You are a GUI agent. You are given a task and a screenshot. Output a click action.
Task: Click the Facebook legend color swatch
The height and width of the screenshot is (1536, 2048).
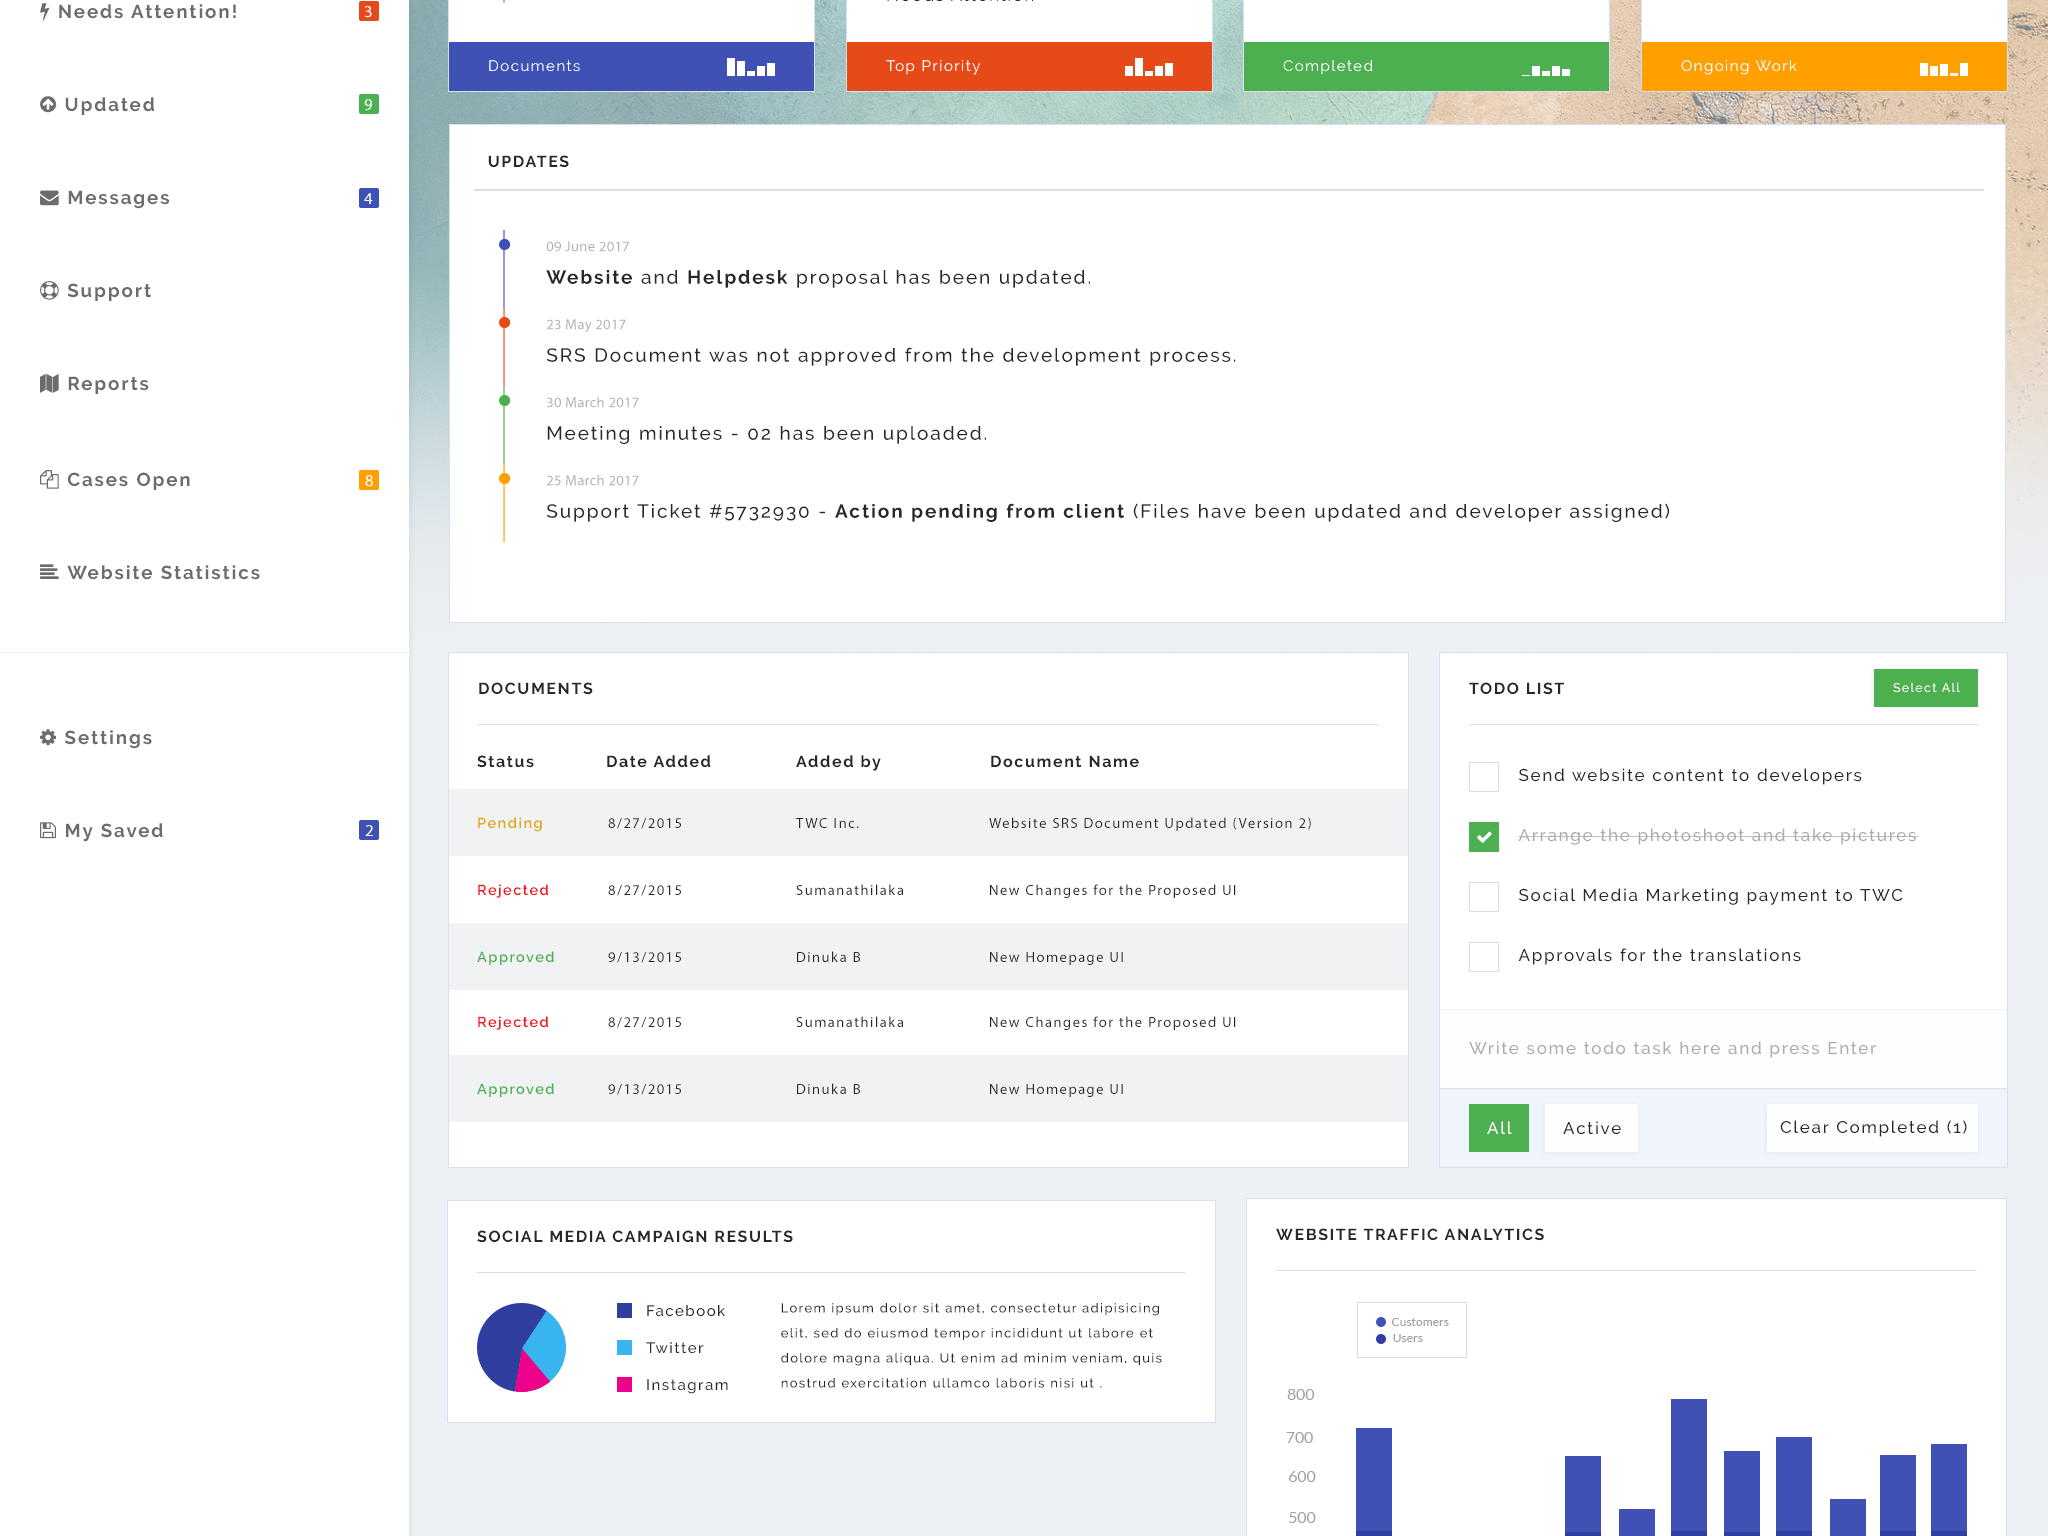625,1310
